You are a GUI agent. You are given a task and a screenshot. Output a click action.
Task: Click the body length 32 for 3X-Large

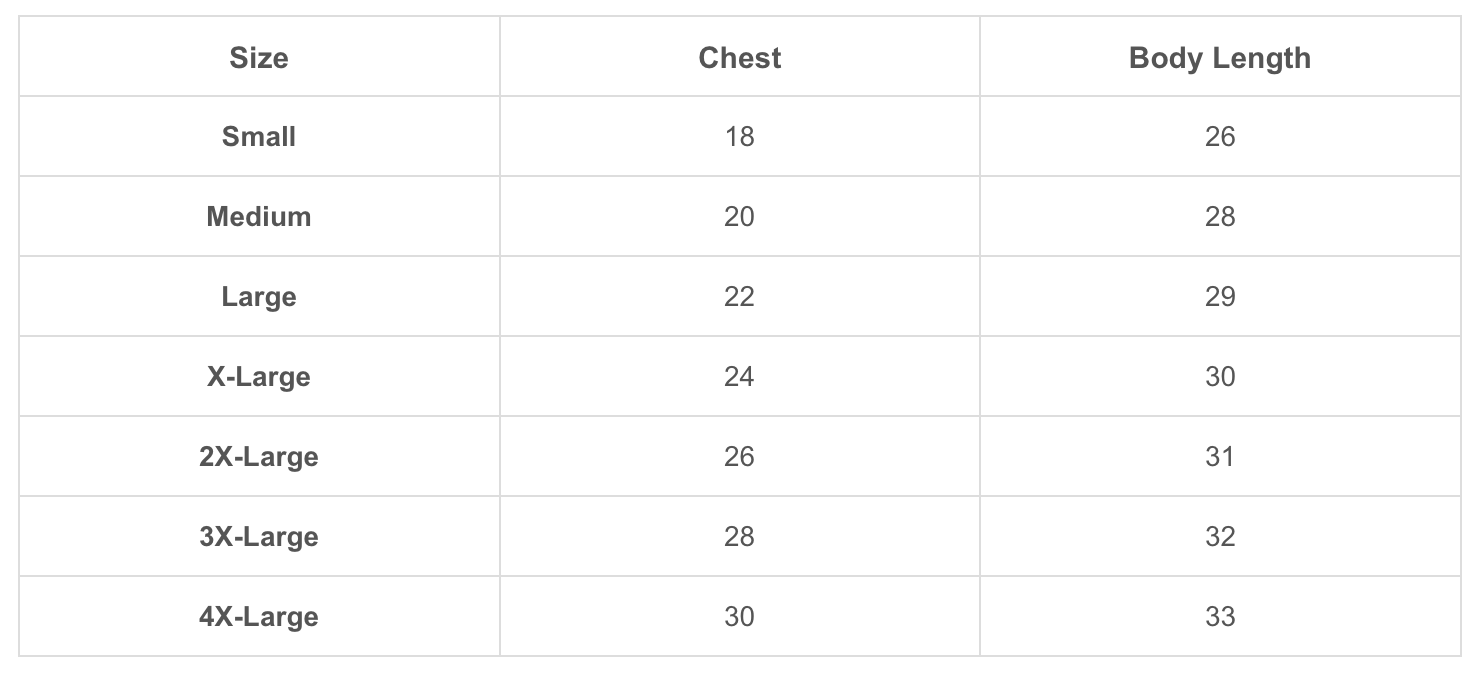(1220, 537)
